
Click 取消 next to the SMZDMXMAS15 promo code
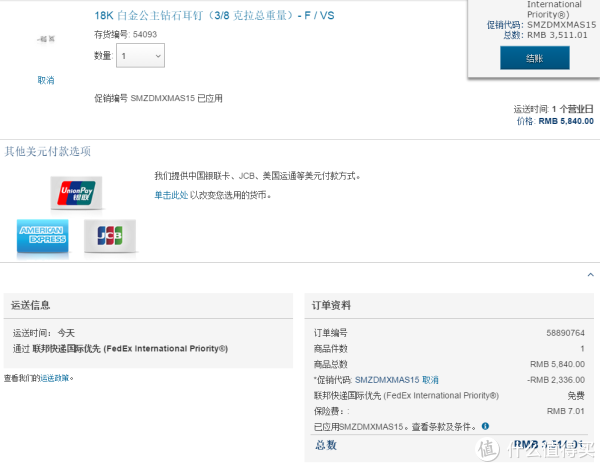430,380
